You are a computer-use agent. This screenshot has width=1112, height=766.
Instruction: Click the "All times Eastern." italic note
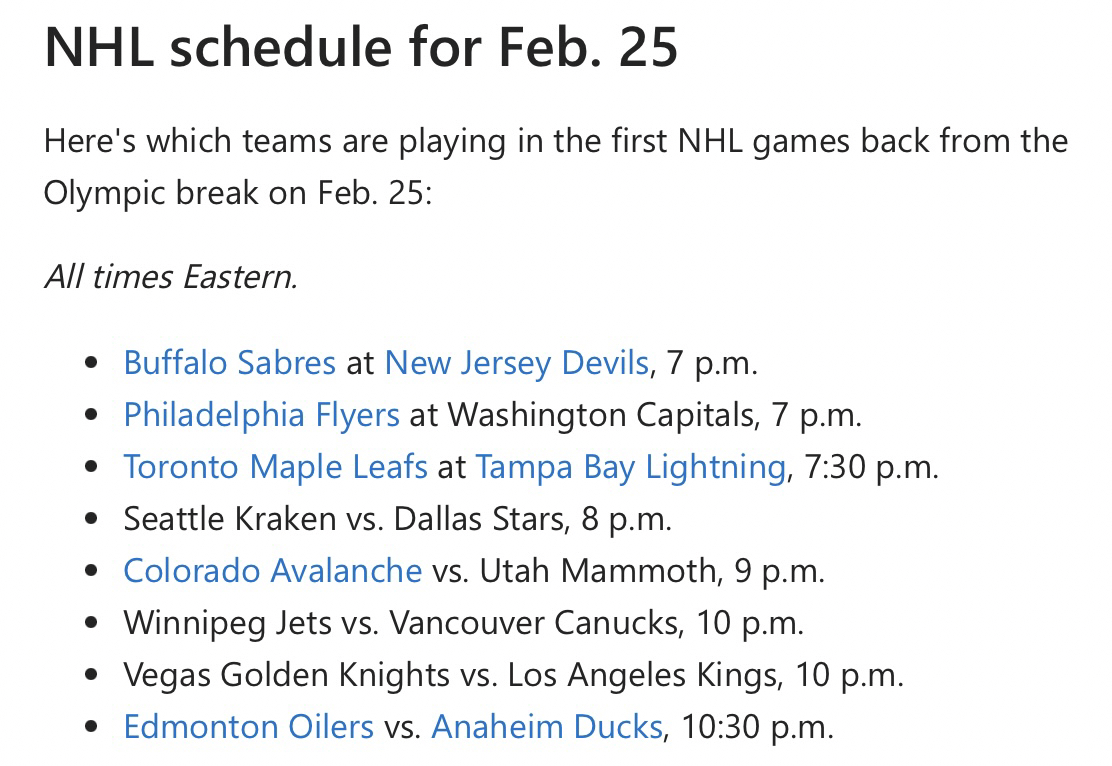point(170,276)
